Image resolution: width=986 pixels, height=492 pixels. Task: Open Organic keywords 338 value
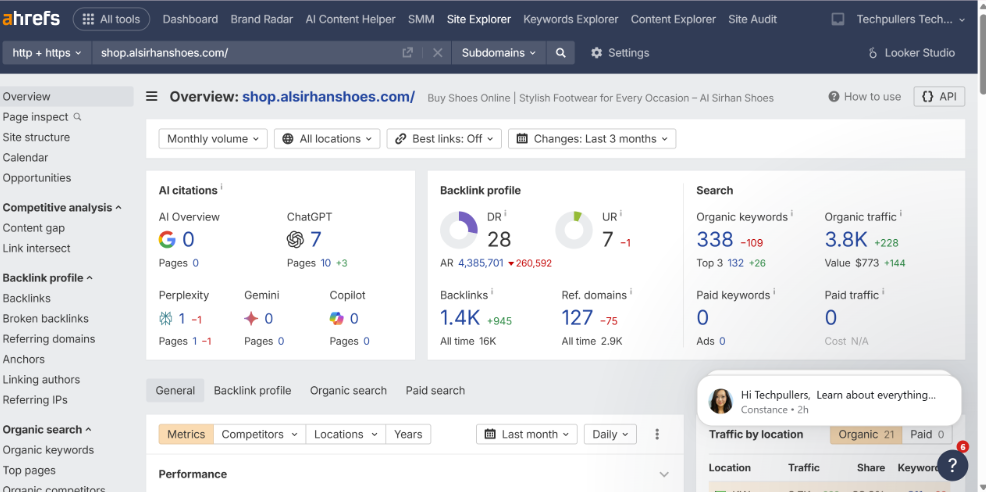(714, 239)
